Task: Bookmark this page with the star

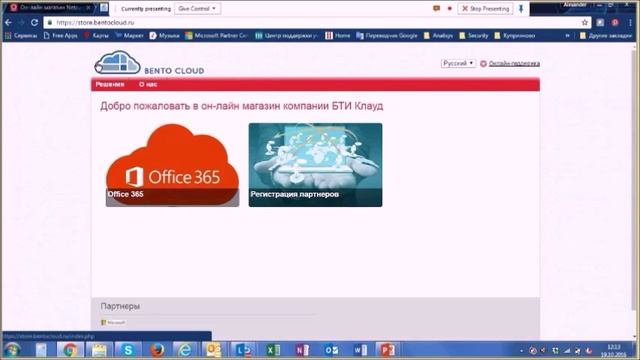Action: (x=584, y=22)
